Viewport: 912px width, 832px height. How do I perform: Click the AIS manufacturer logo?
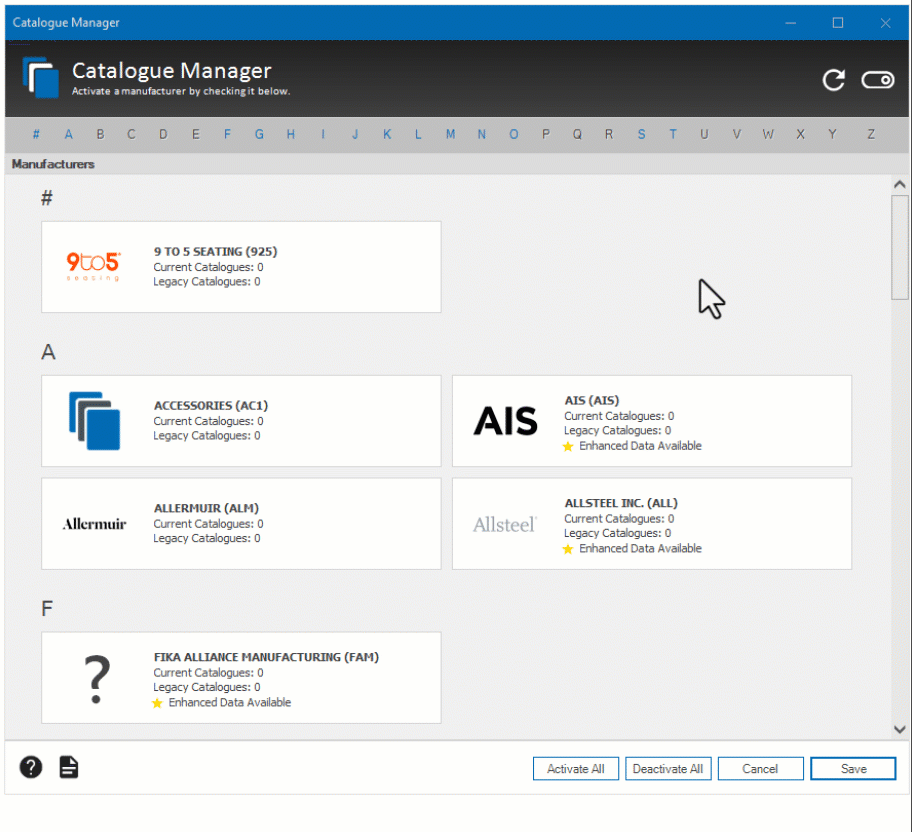[x=505, y=422]
